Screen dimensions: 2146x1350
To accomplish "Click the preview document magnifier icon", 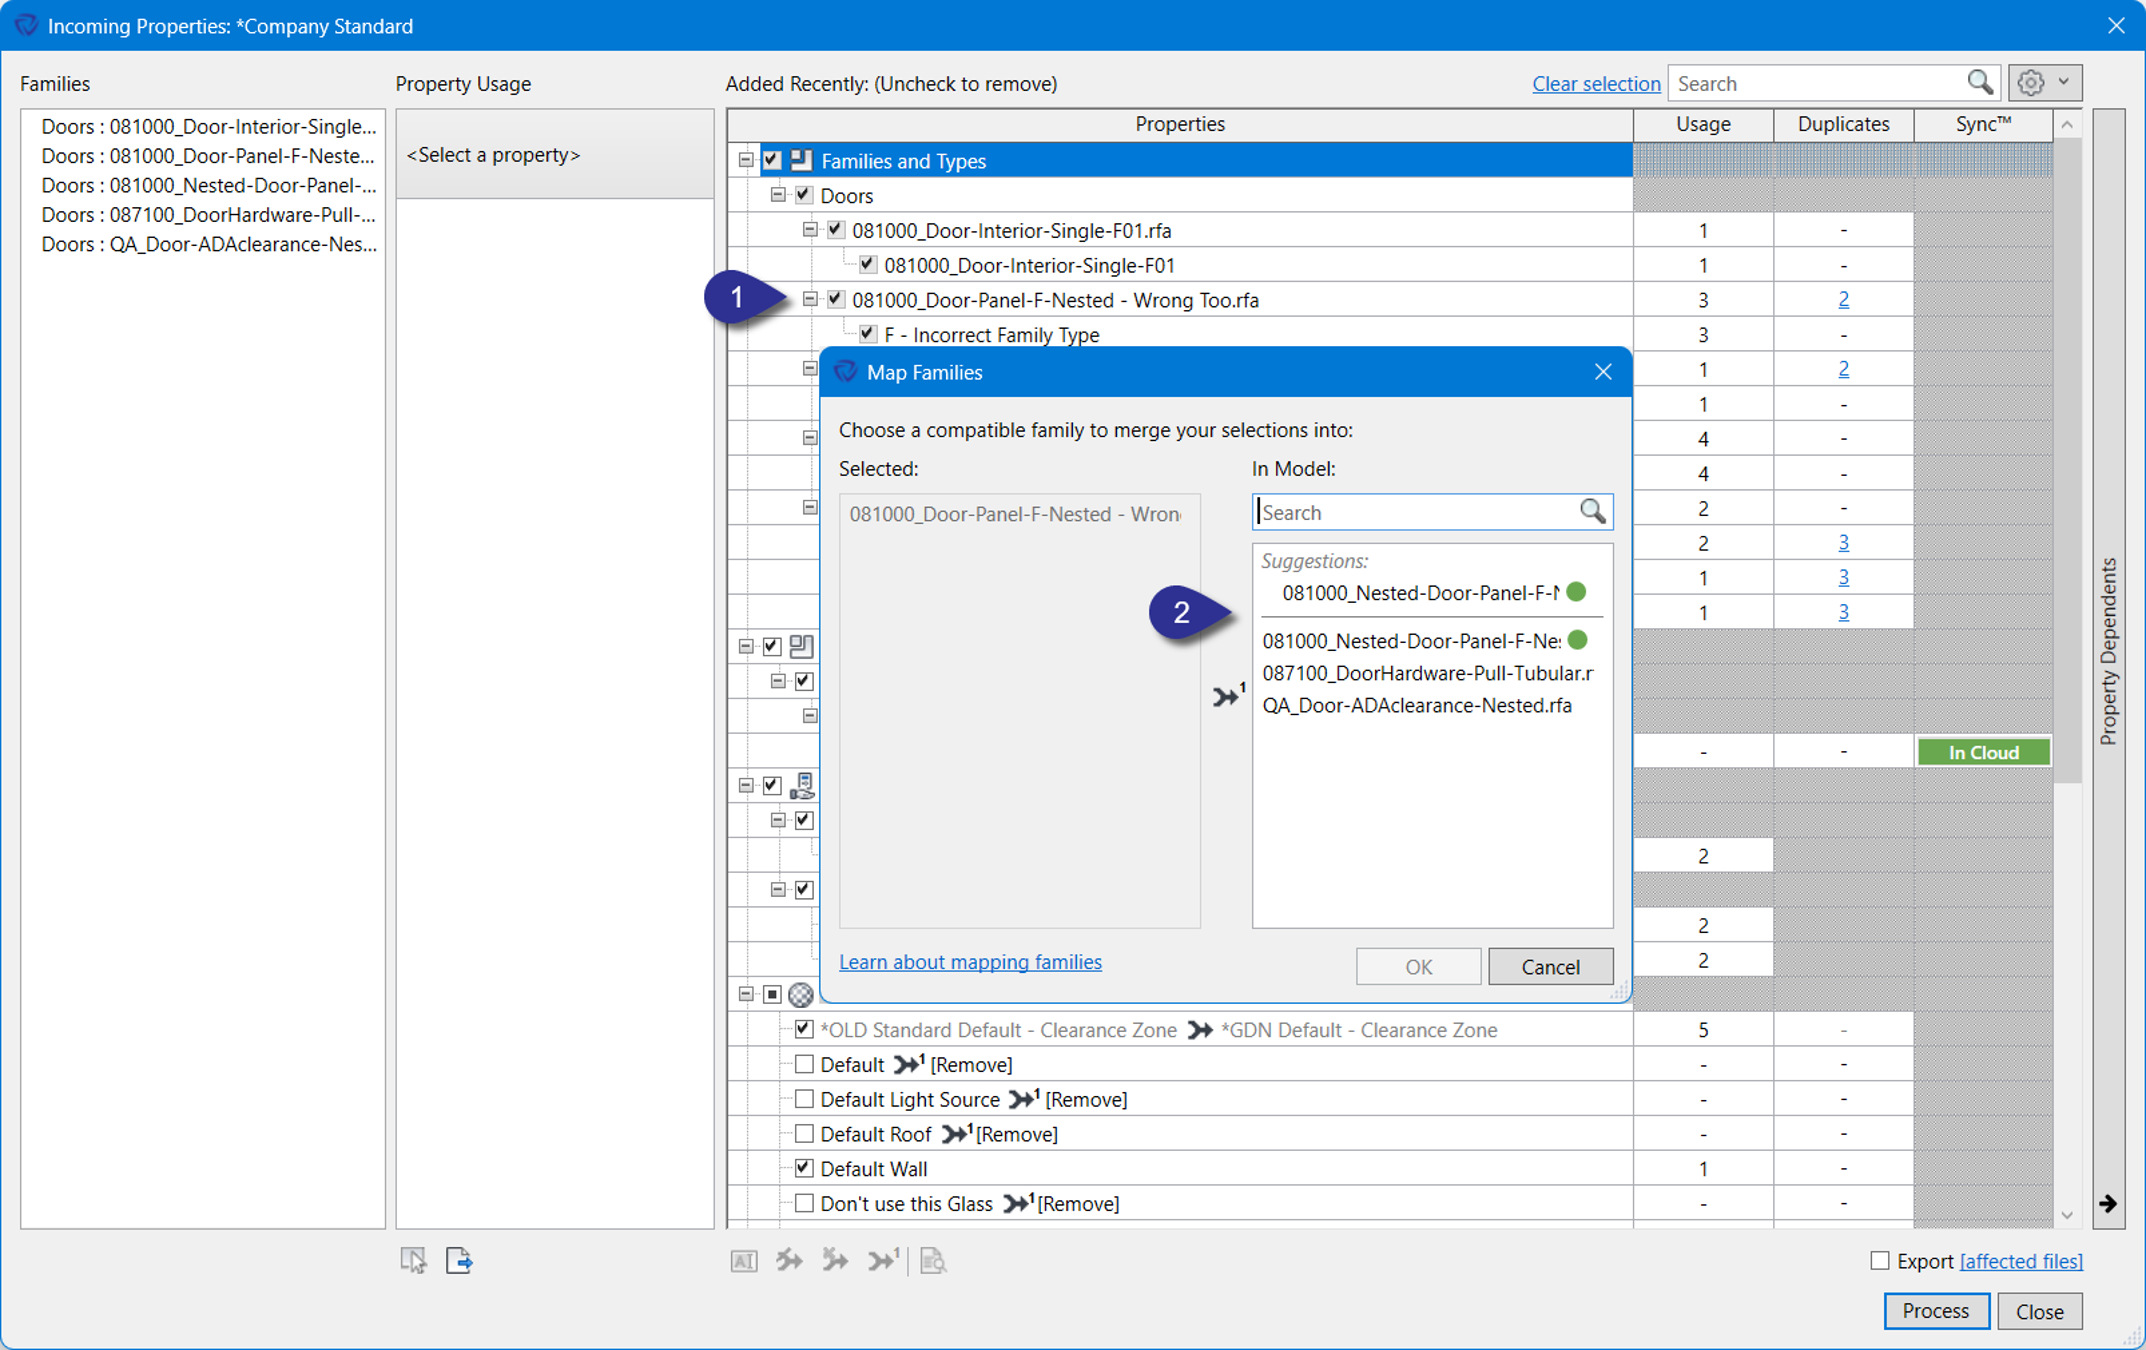I will click(x=933, y=1260).
